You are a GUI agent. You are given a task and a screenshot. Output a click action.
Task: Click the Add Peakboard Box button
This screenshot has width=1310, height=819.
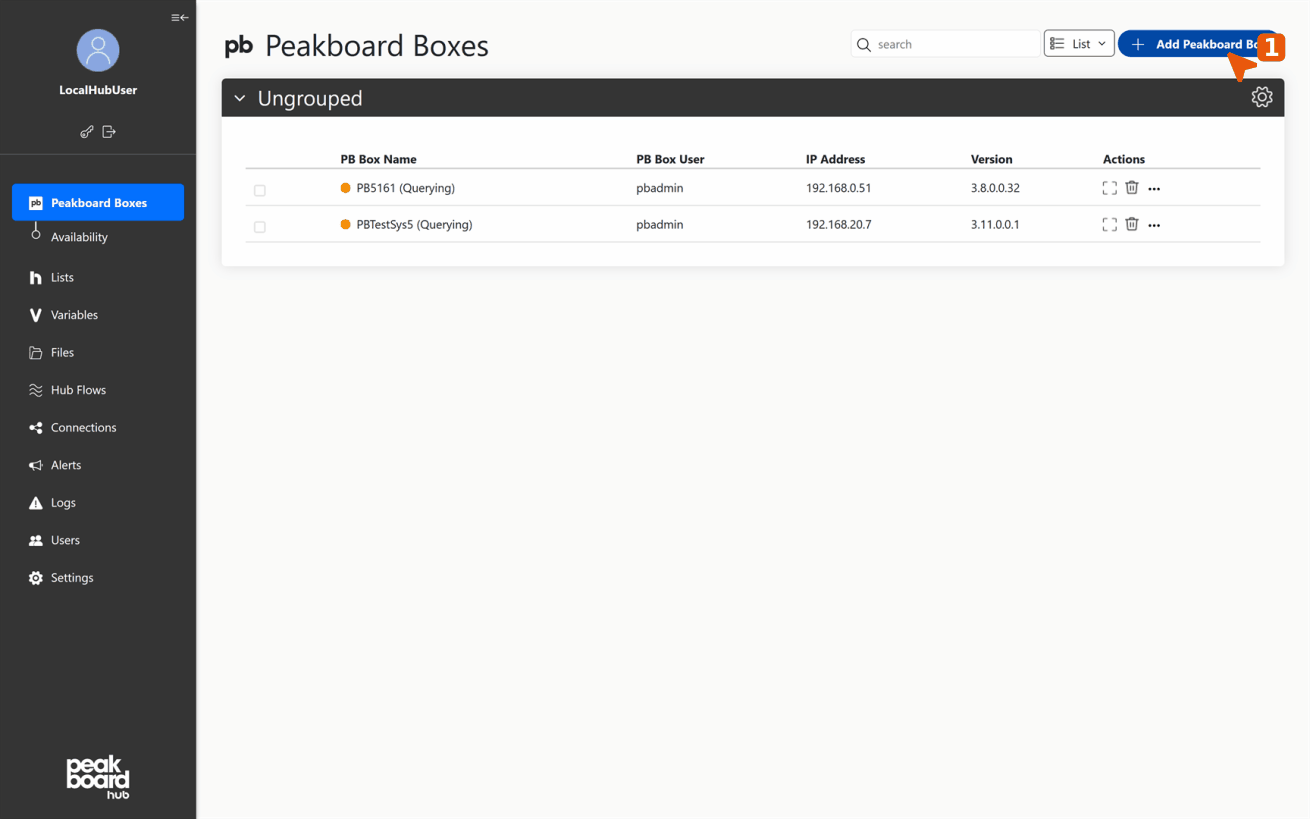tap(1190, 43)
